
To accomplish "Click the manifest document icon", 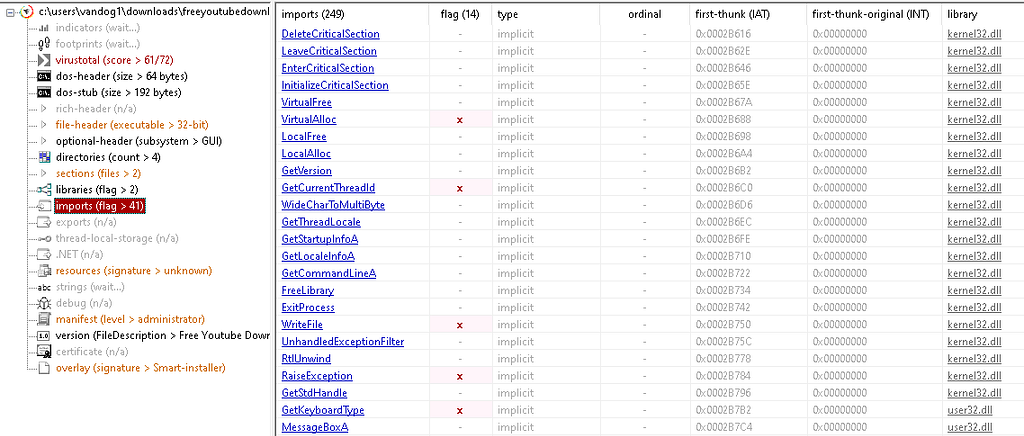I will click(x=44, y=320).
